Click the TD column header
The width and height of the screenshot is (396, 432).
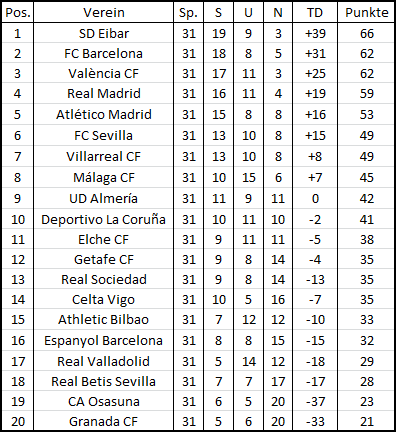(x=315, y=12)
